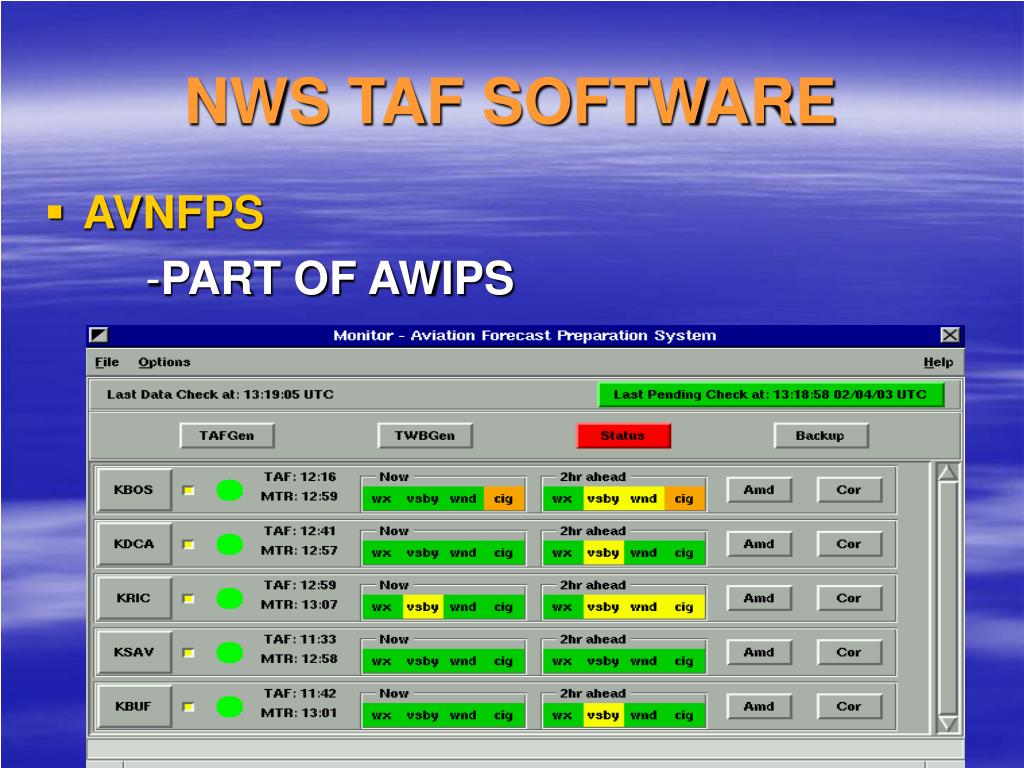Image resolution: width=1024 pixels, height=768 pixels.
Task: Click Cor button in KRIC row
Action: (849, 598)
